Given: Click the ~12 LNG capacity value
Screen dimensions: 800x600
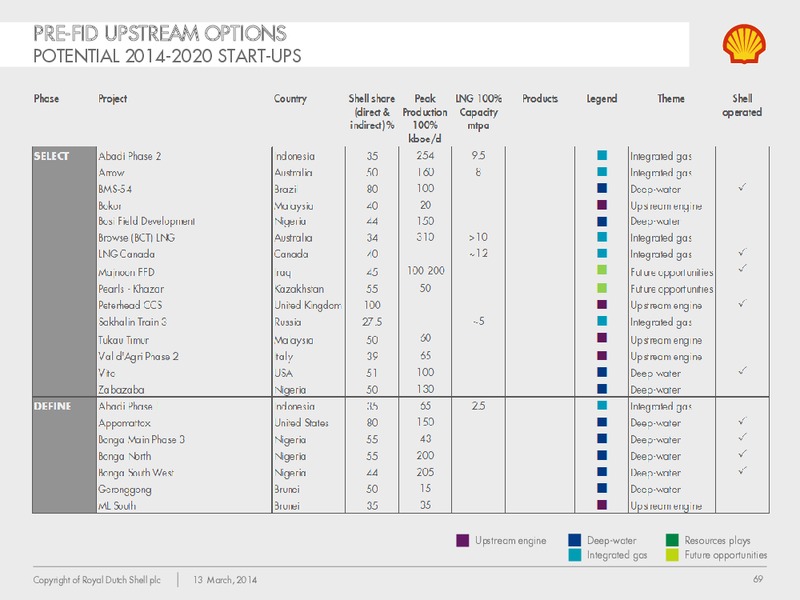Looking at the screenshot, I should [x=478, y=253].
